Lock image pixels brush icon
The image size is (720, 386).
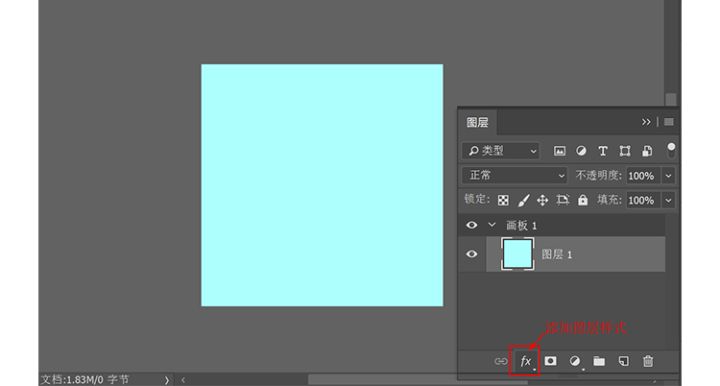[x=523, y=200]
